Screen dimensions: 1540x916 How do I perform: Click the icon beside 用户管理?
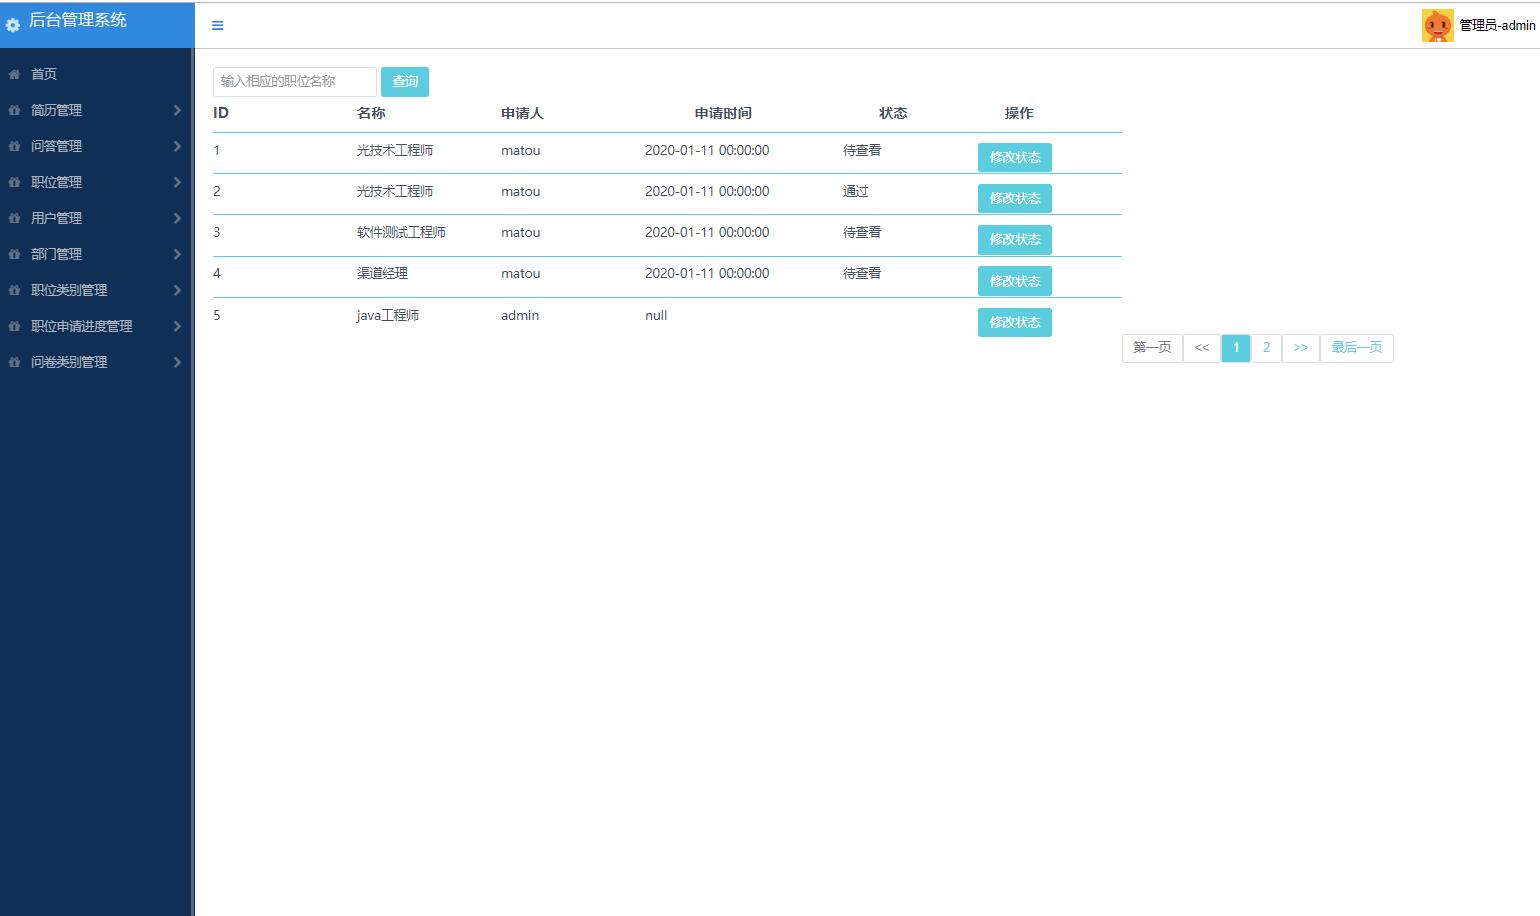[x=14, y=218]
